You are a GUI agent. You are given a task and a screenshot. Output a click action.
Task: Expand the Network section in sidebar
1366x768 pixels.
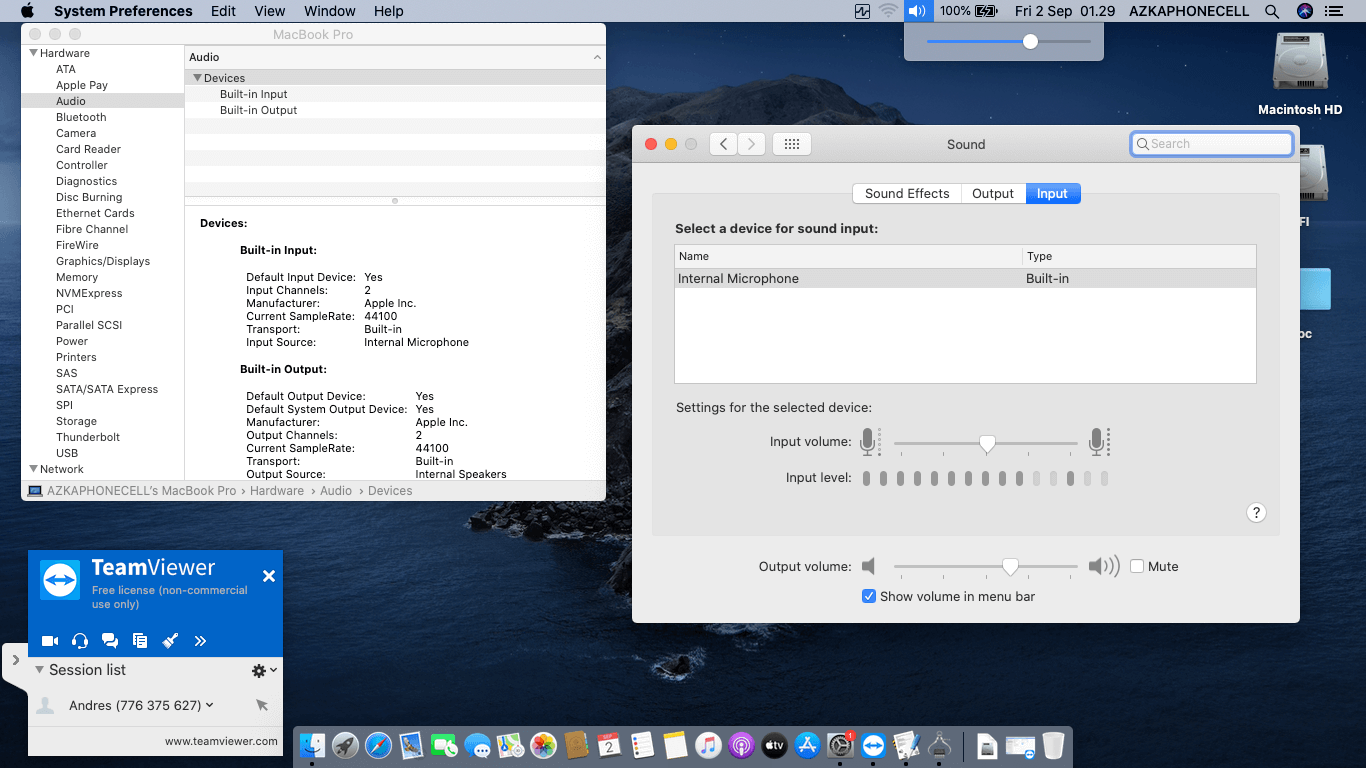(x=33, y=469)
